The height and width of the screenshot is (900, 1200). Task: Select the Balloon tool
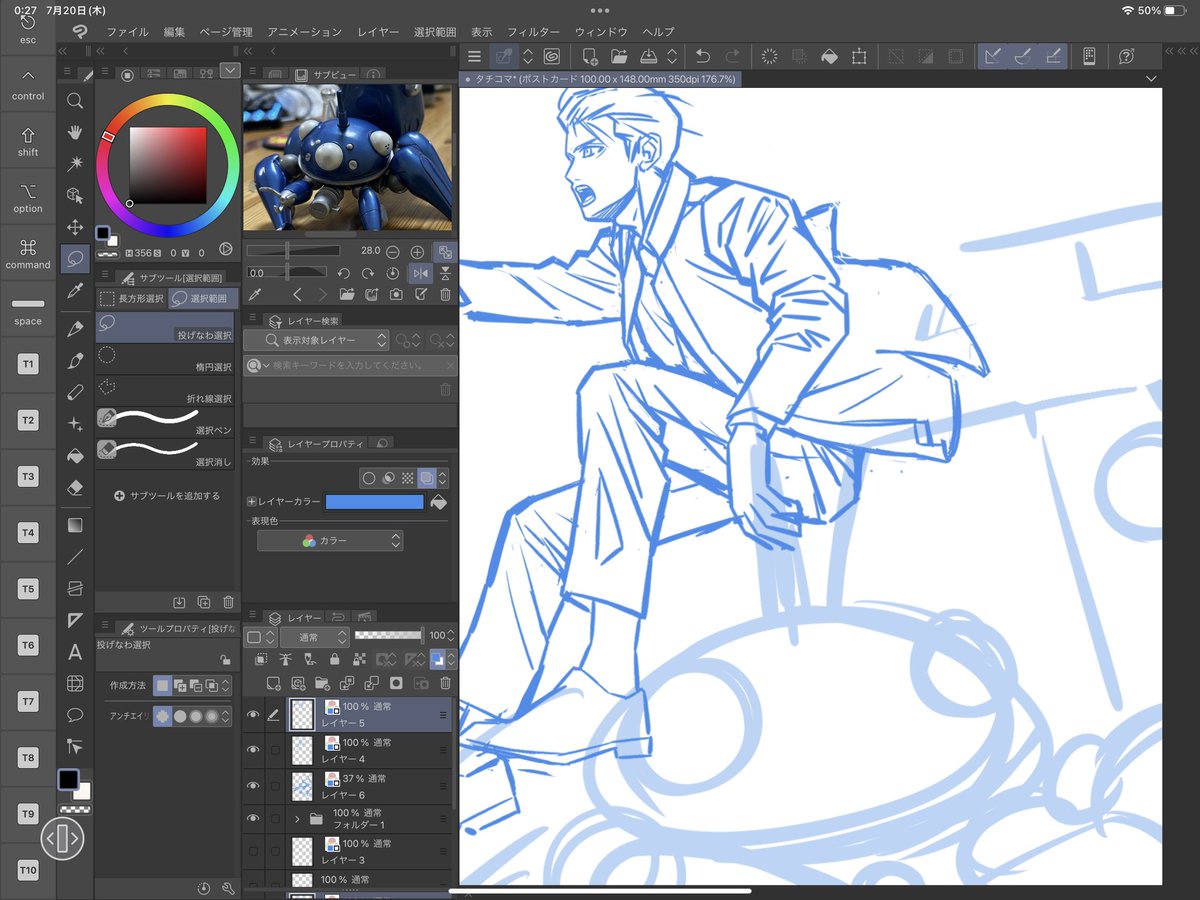[75, 715]
